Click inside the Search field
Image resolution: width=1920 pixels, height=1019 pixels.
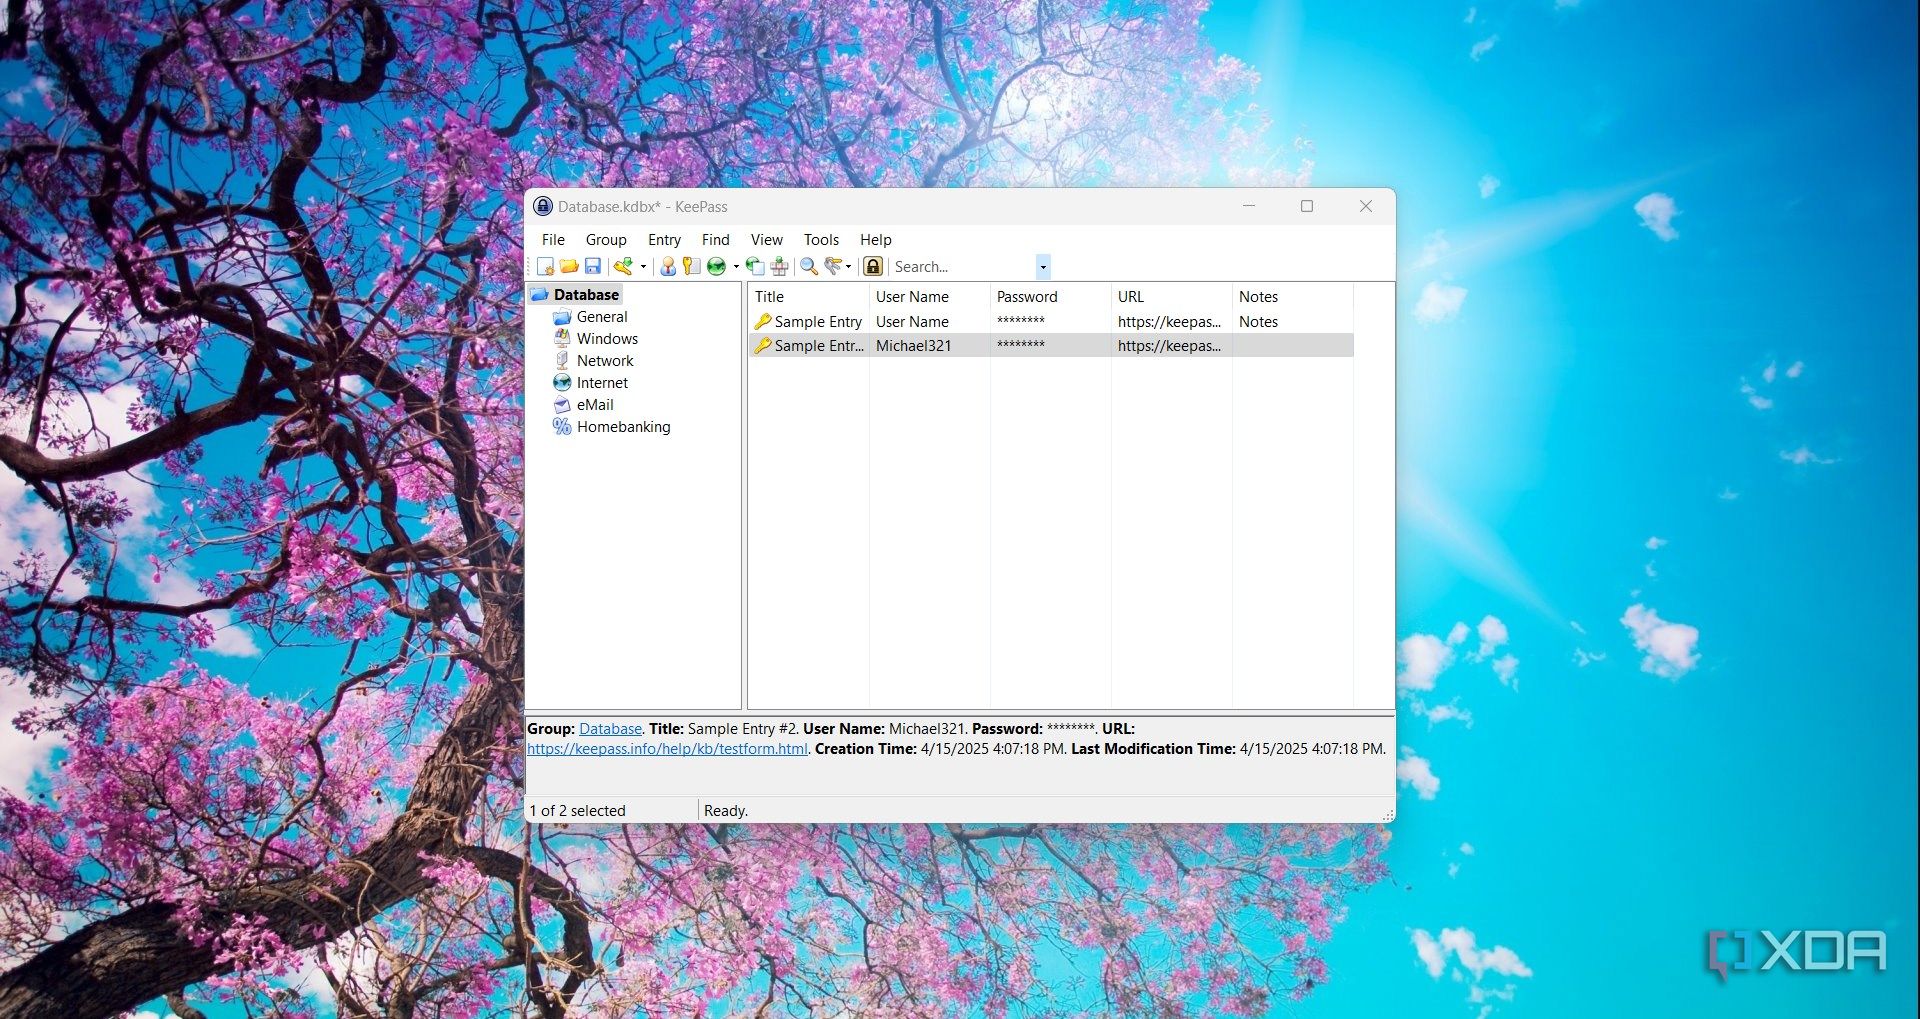coord(963,267)
